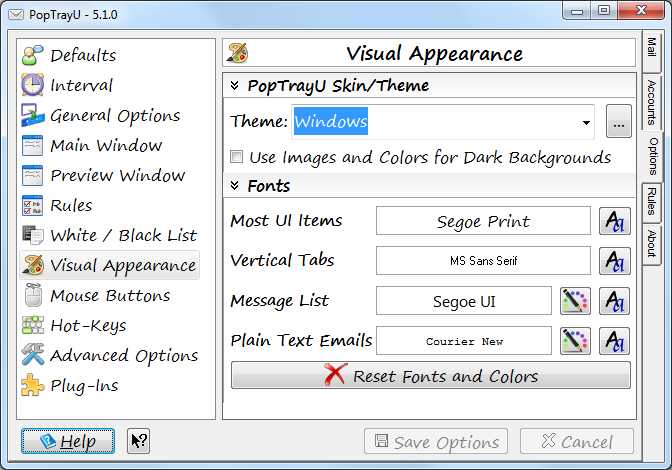This screenshot has width=672, height=470.
Task: Open font picker for Vertical Tabs
Action: click(x=615, y=261)
